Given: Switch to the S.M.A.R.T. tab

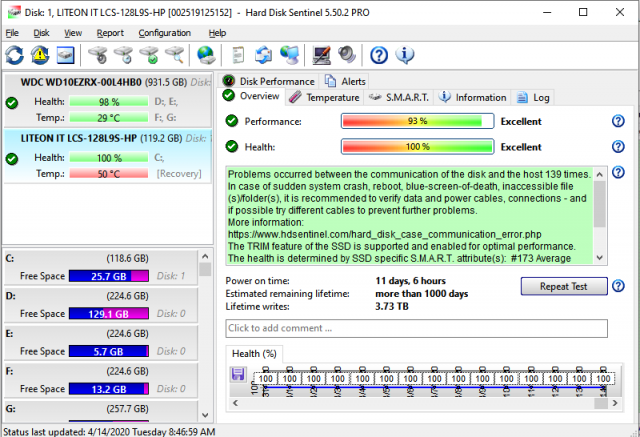Looking at the screenshot, I should [398, 97].
